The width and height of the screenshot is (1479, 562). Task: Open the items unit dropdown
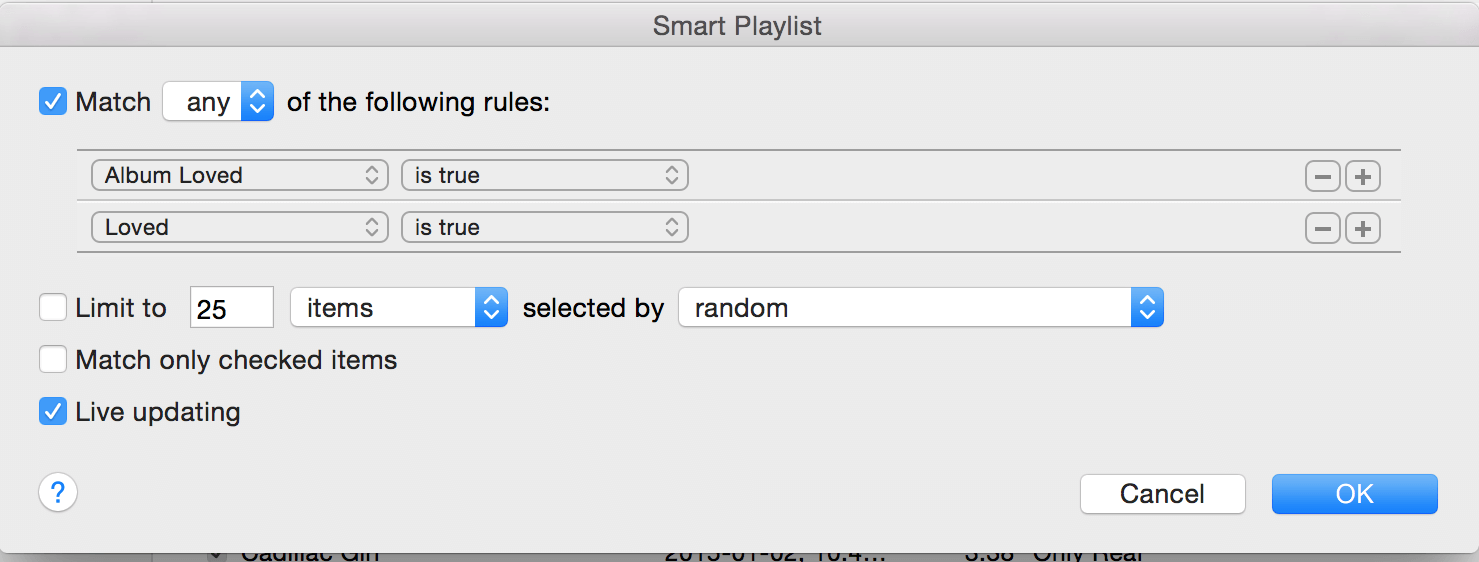click(x=399, y=308)
